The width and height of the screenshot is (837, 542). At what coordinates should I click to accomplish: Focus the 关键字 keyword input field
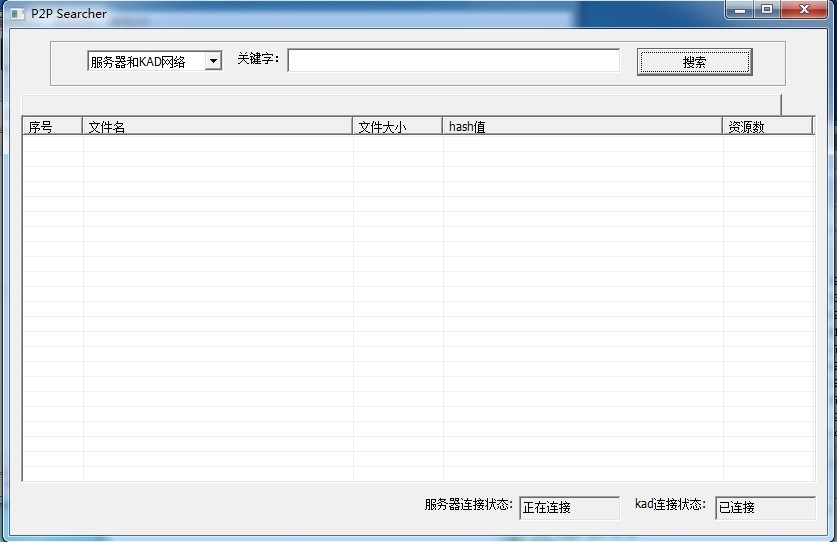coord(454,61)
